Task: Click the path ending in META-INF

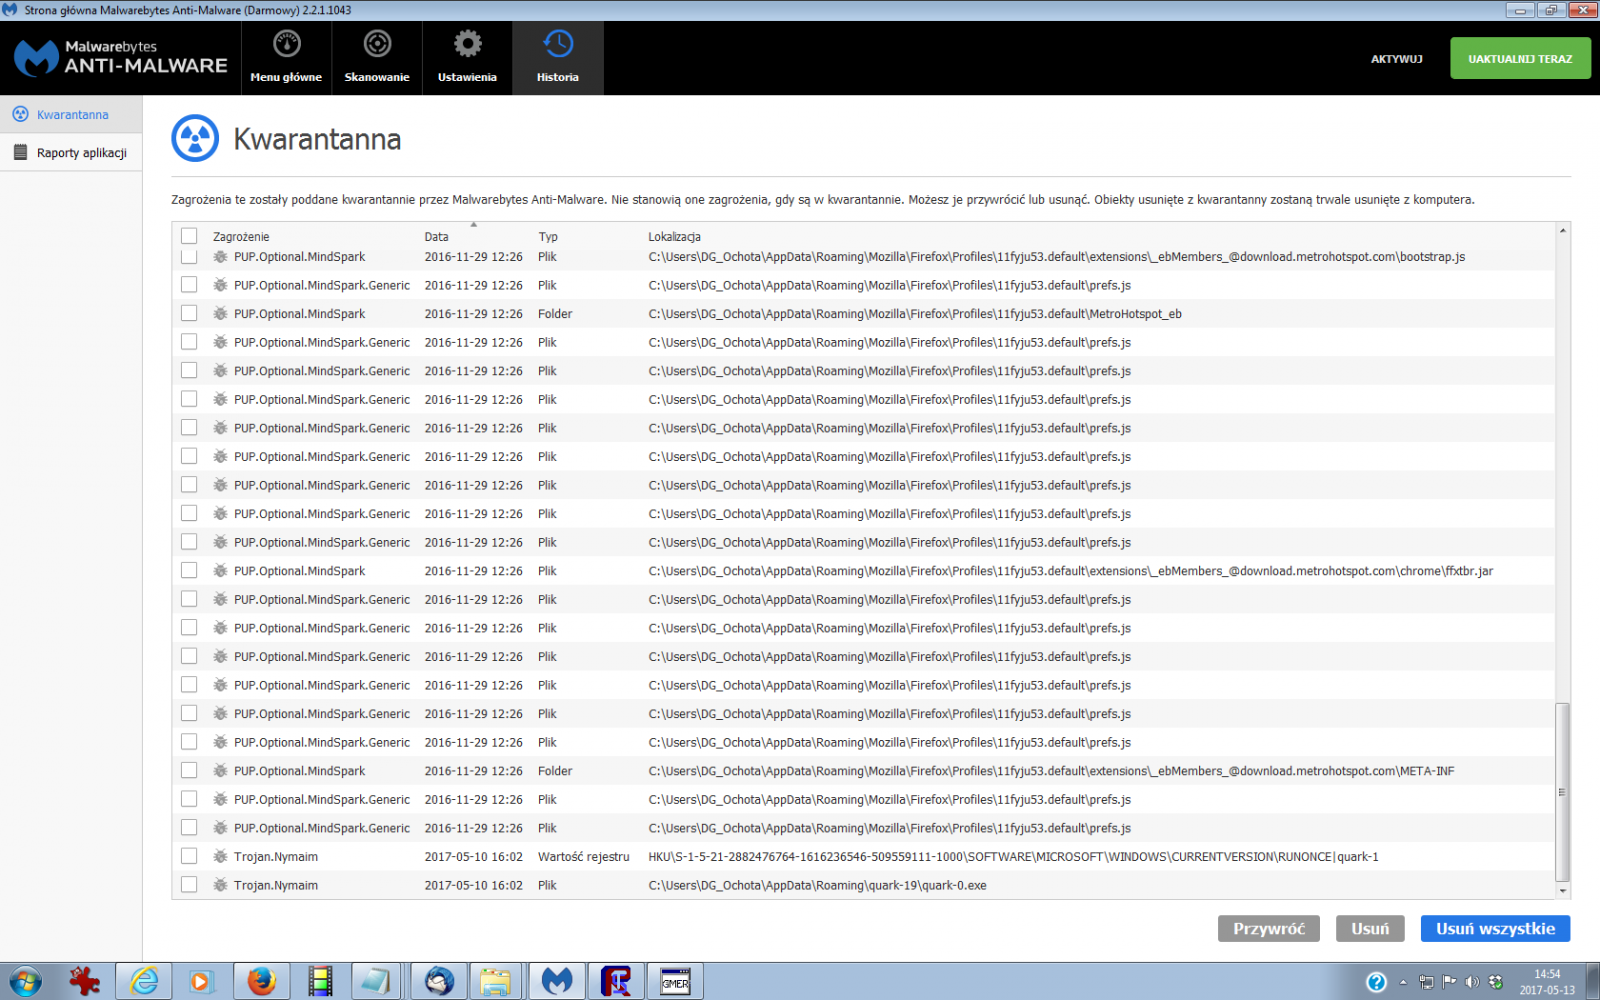Action: point(1051,771)
